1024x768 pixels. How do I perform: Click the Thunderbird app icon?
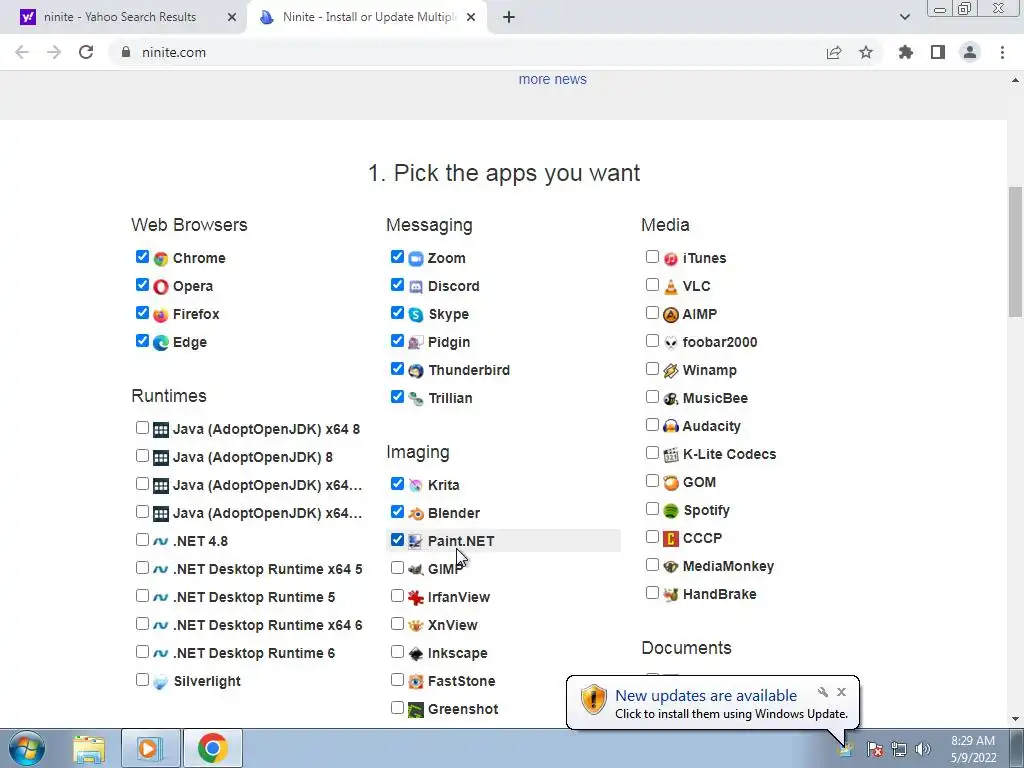pyautogui.click(x=416, y=371)
